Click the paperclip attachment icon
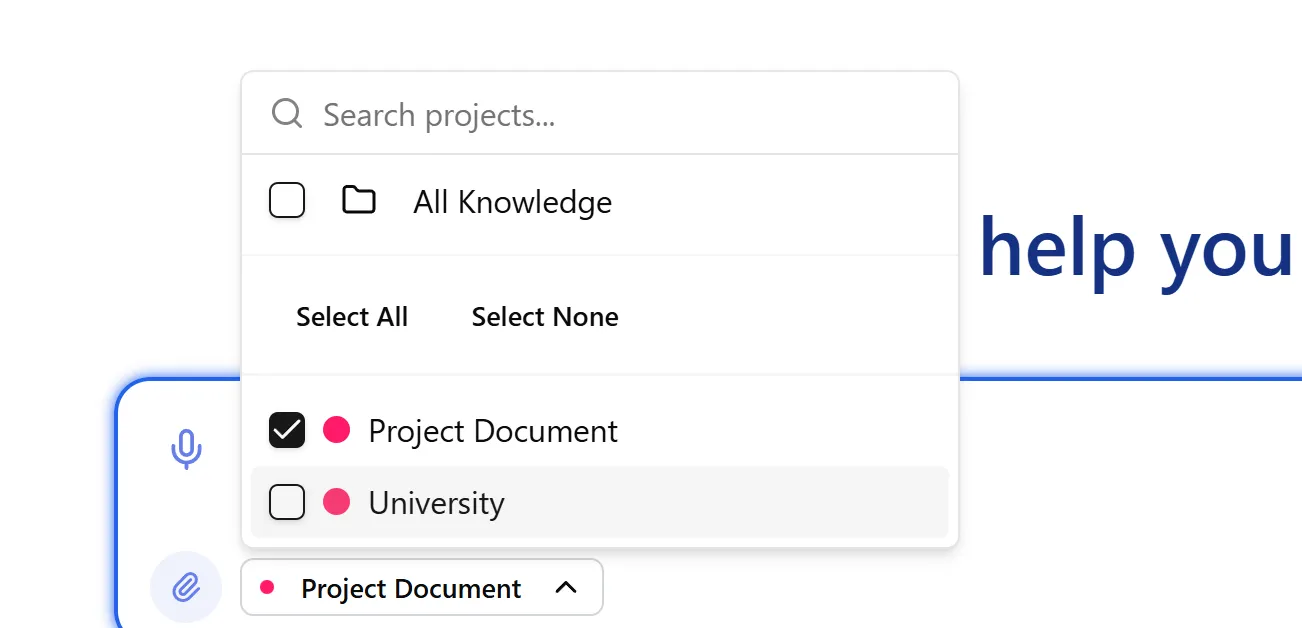1302x628 pixels. tap(186, 587)
